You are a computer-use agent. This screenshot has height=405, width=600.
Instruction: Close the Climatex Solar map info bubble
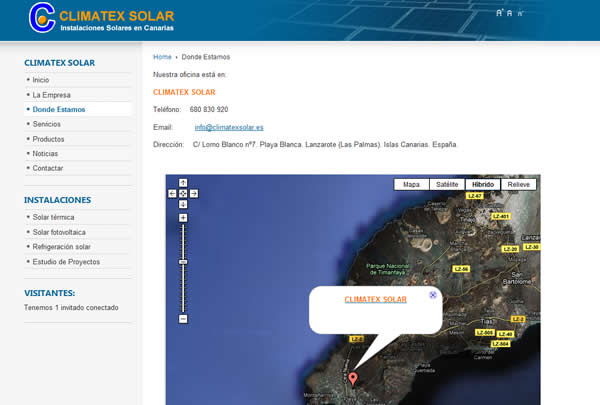click(x=433, y=294)
